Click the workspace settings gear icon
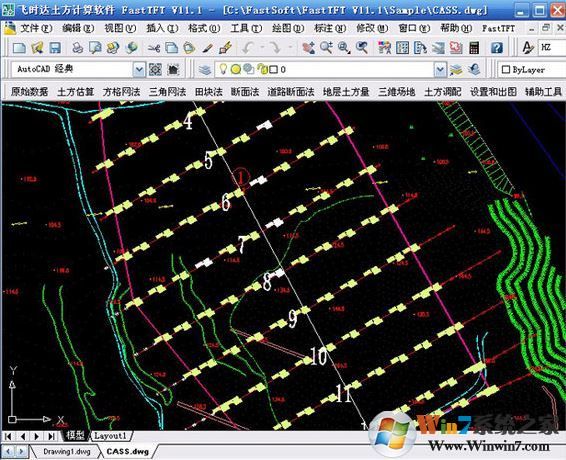 [155, 69]
